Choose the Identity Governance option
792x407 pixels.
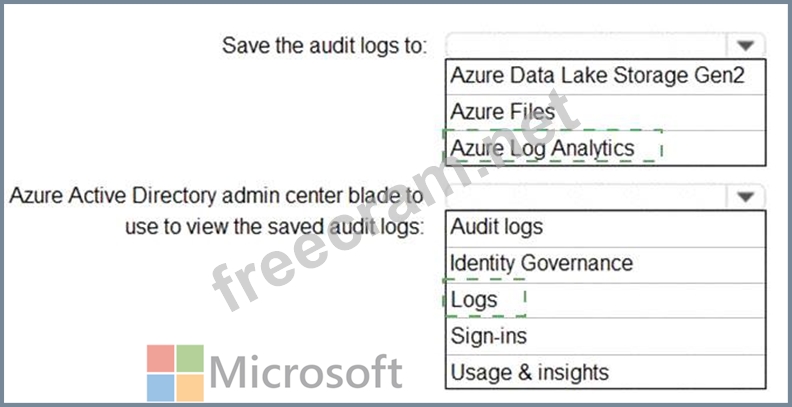click(541, 263)
